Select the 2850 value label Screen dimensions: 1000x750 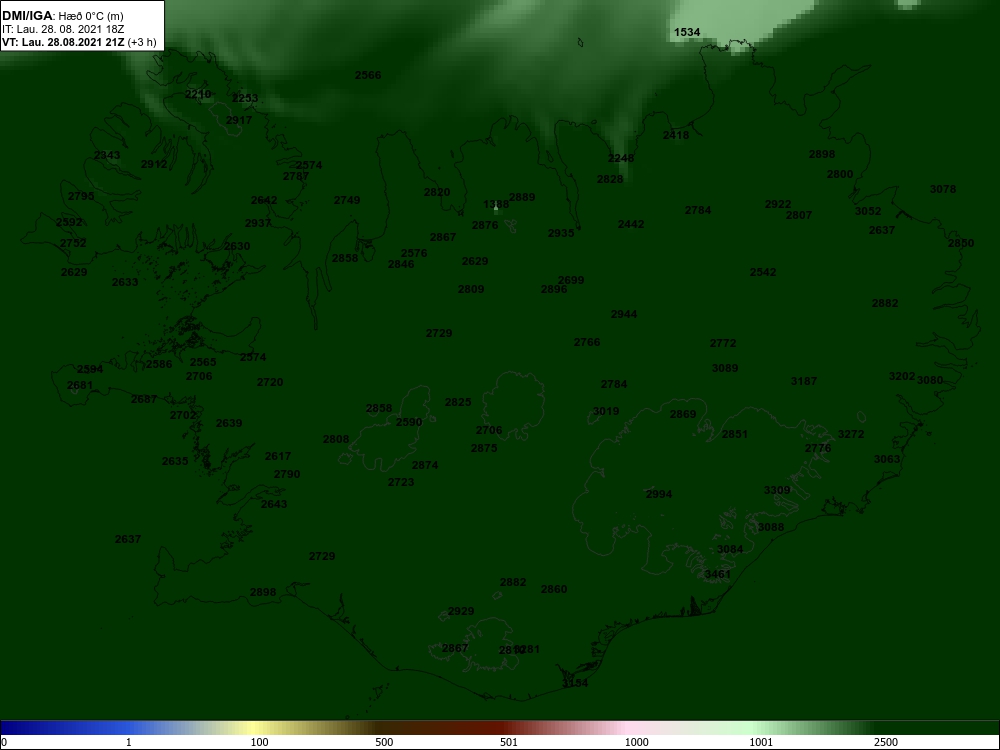pyautogui.click(x=960, y=243)
